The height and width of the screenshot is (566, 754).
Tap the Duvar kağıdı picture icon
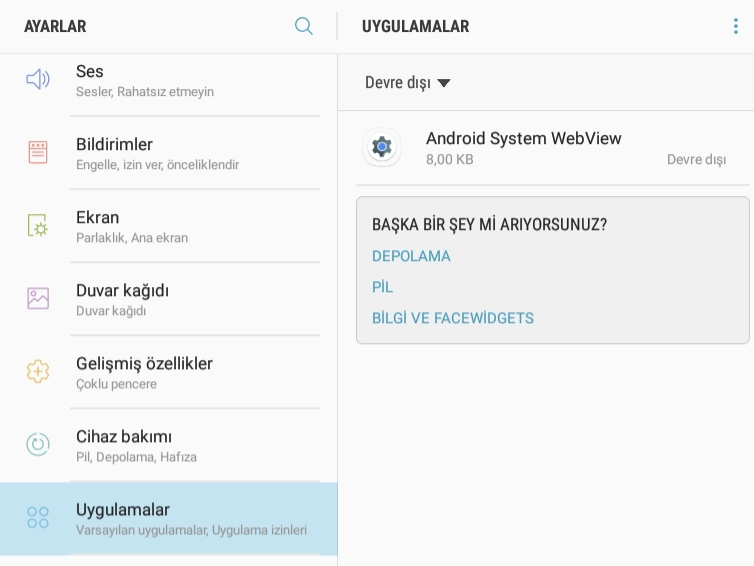pyautogui.click(x=38, y=299)
